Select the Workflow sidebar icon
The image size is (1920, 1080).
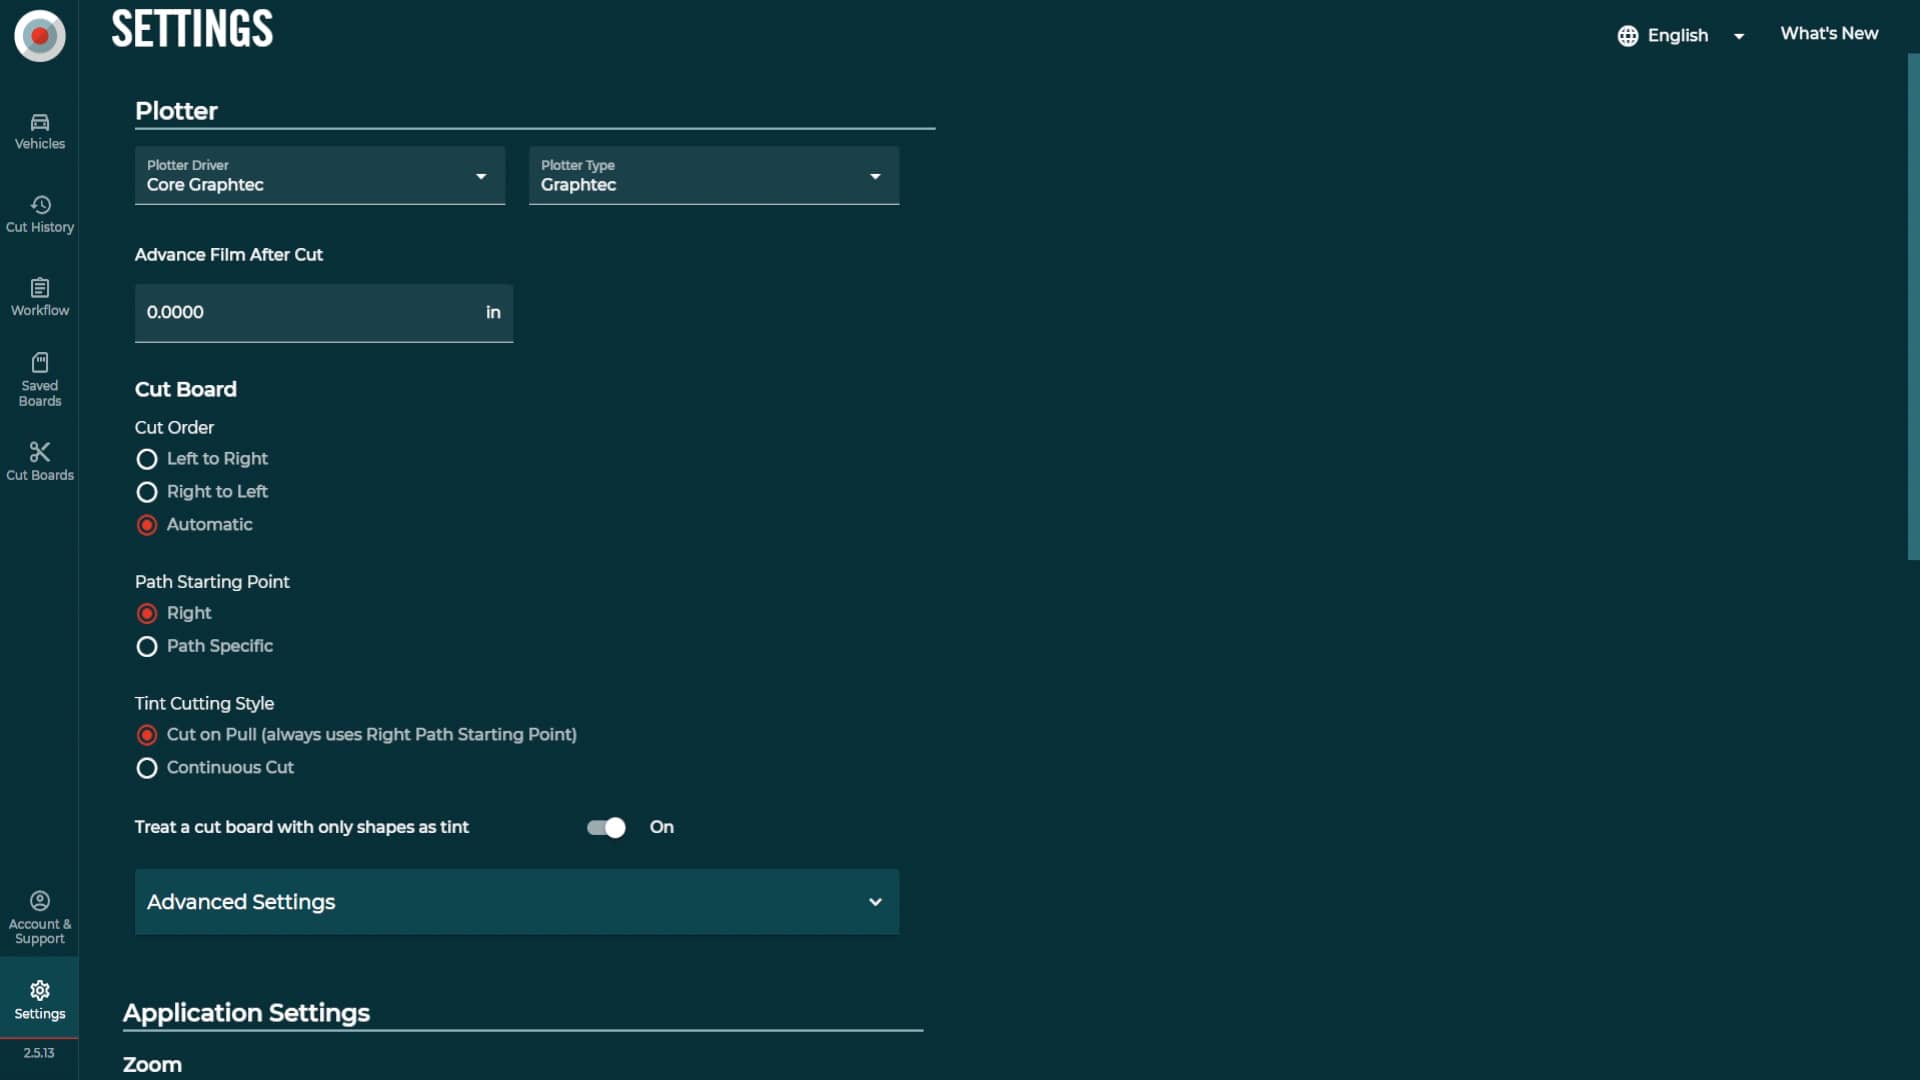pyautogui.click(x=39, y=295)
